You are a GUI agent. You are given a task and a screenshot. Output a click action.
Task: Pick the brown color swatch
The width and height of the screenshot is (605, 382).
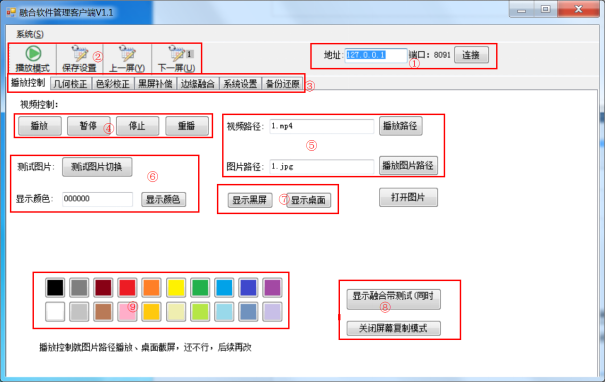pos(103,312)
